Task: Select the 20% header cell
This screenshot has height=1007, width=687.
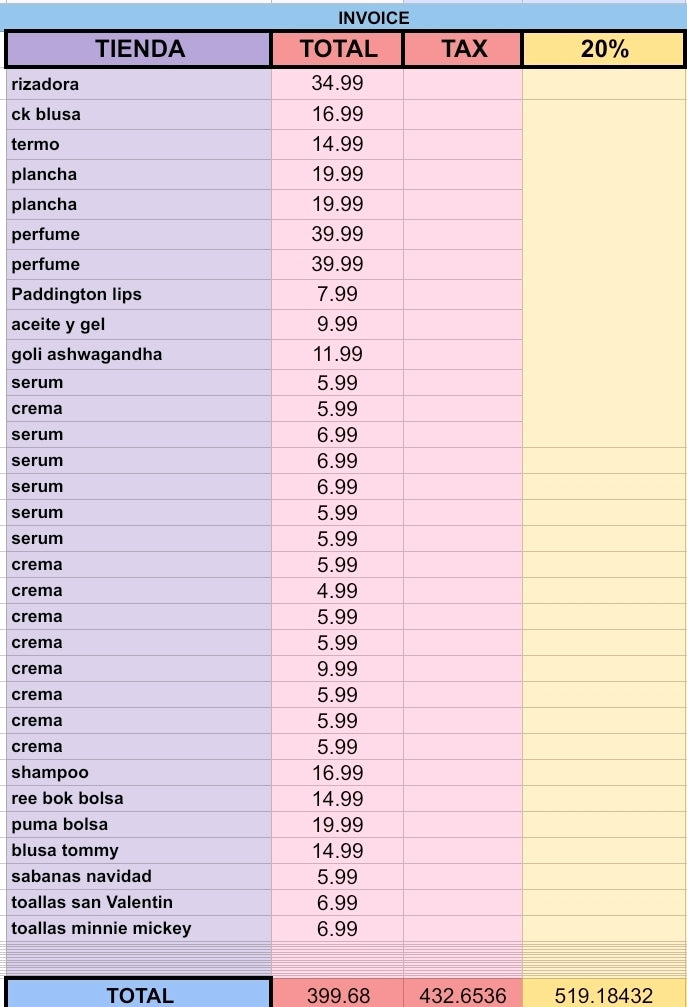Action: (x=604, y=49)
